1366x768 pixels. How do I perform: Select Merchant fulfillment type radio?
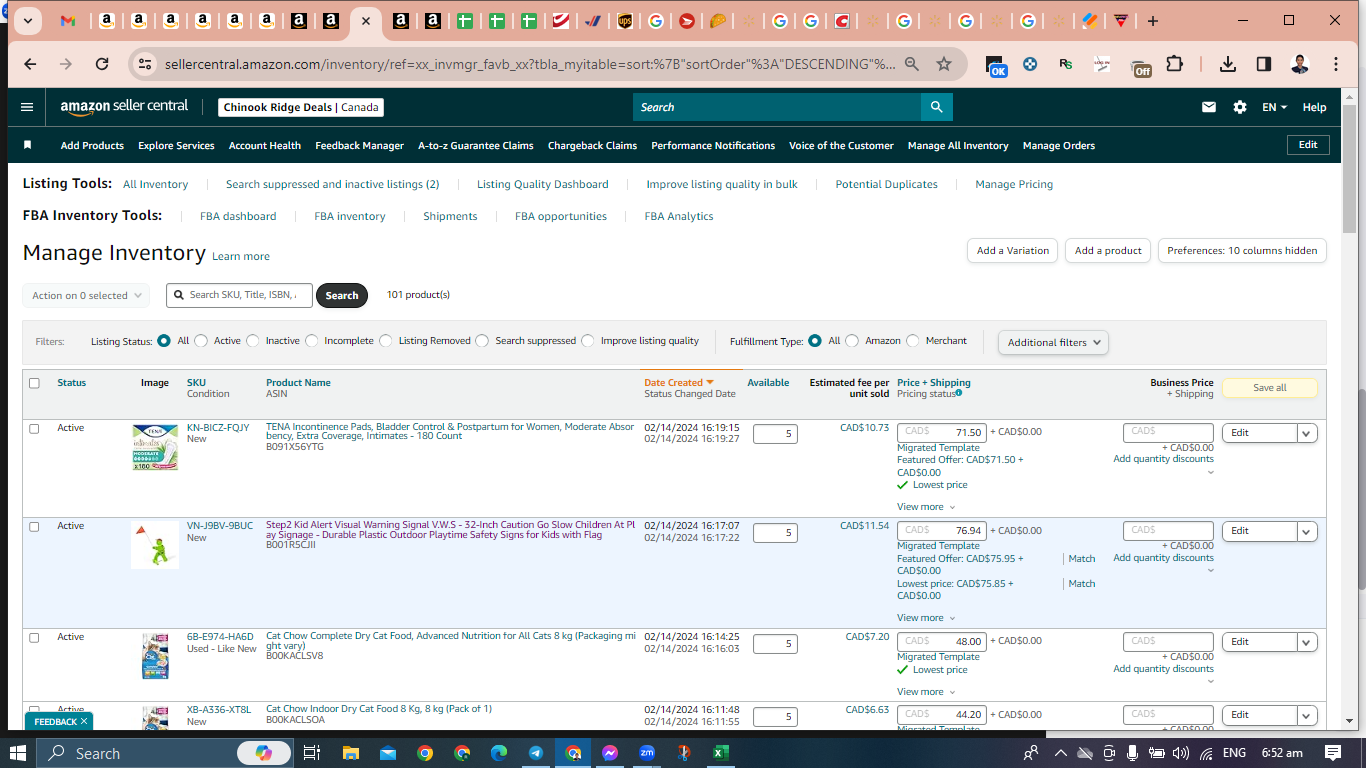(912, 341)
